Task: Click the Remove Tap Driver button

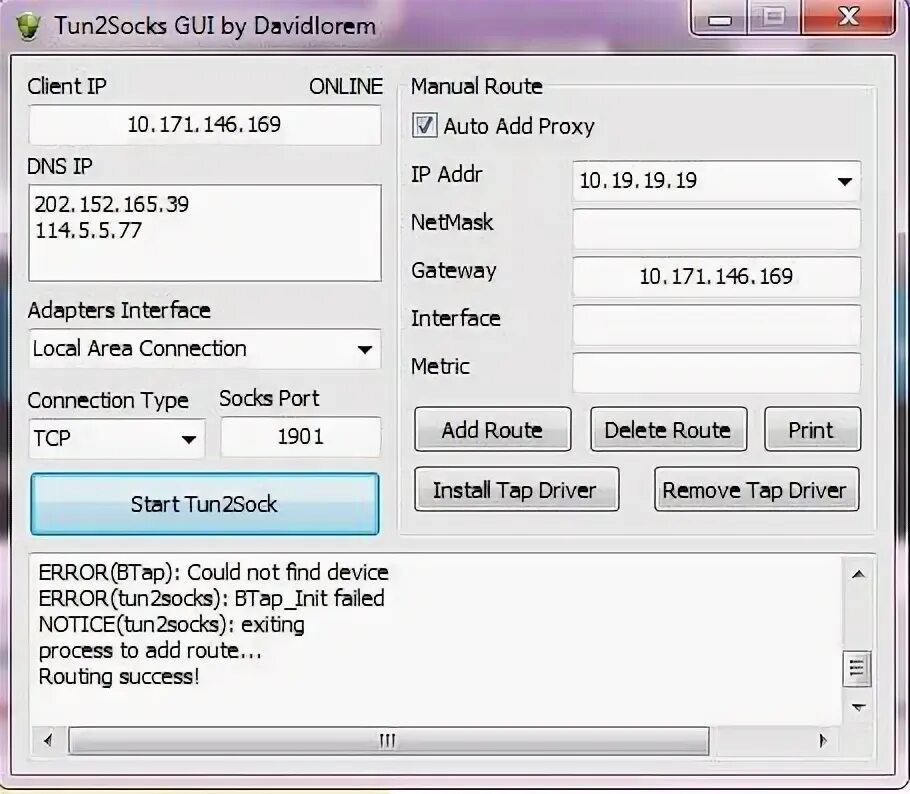Action: click(x=756, y=490)
